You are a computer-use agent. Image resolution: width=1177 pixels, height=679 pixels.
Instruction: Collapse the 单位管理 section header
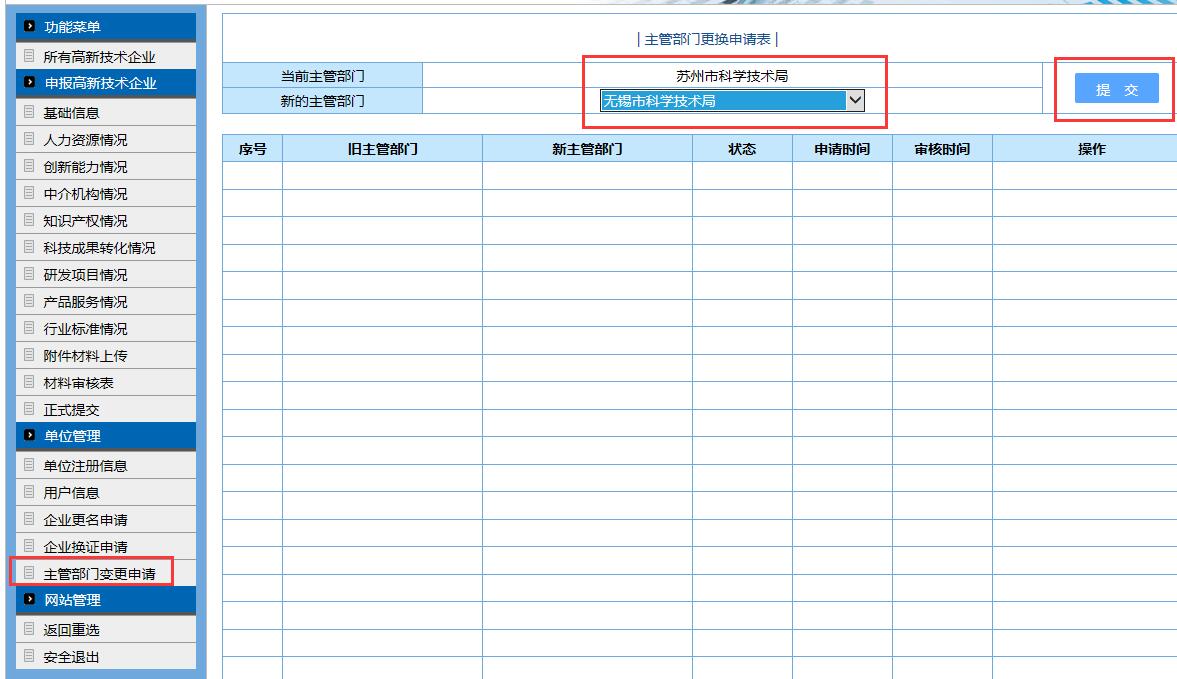click(x=106, y=436)
